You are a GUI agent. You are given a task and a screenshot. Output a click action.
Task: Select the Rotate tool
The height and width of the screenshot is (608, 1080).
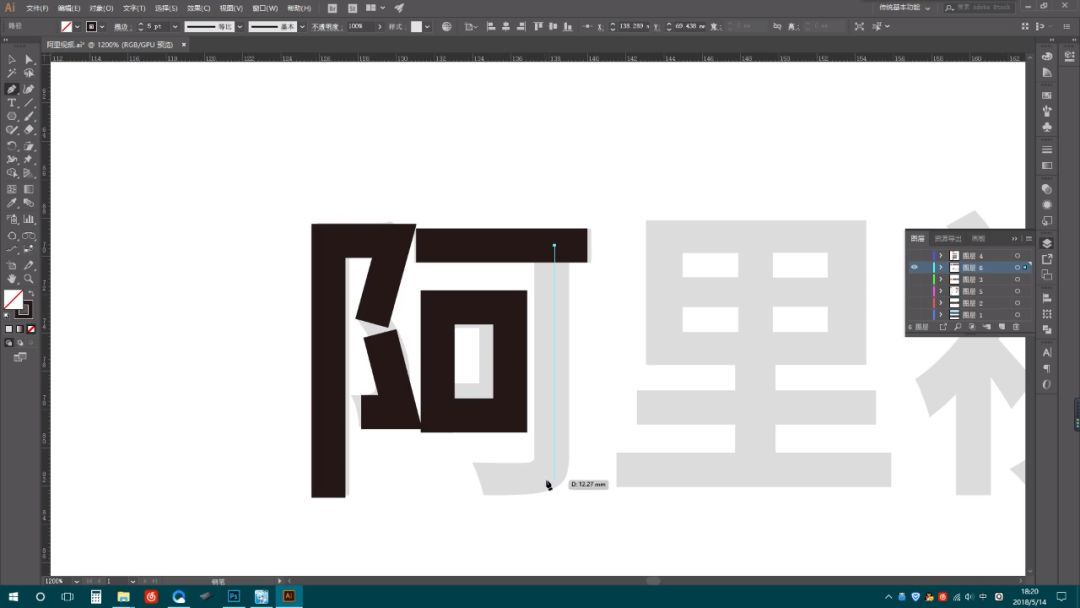12,146
